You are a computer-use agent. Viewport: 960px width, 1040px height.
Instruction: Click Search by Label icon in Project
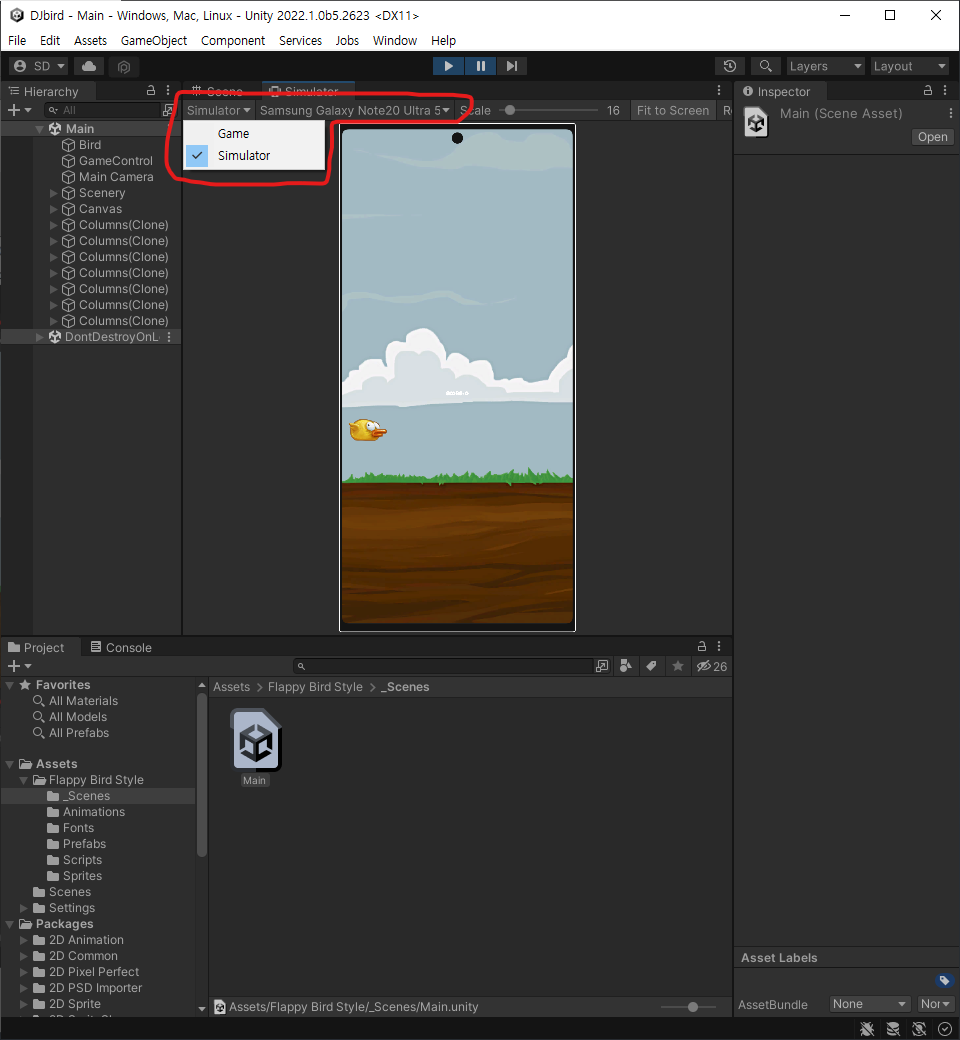[x=651, y=666]
